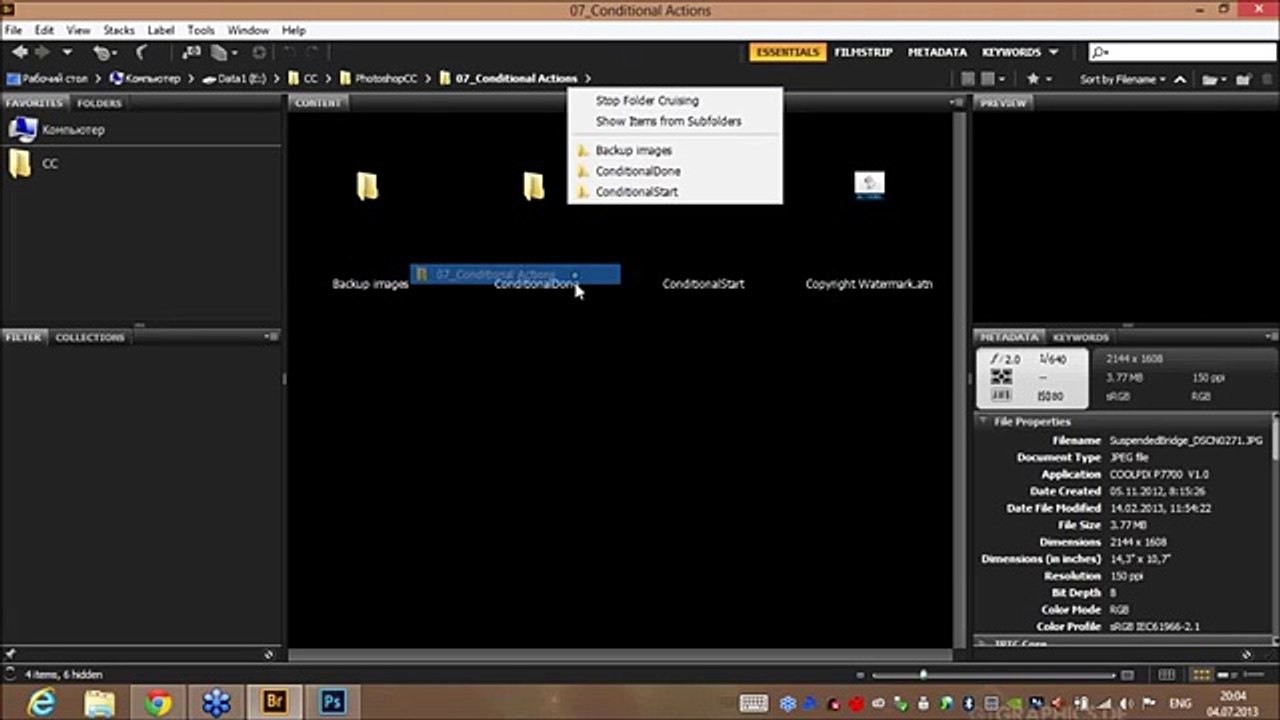Collapse the File Properties section
Image resolution: width=1280 pixels, height=720 pixels.
pyautogui.click(x=983, y=422)
